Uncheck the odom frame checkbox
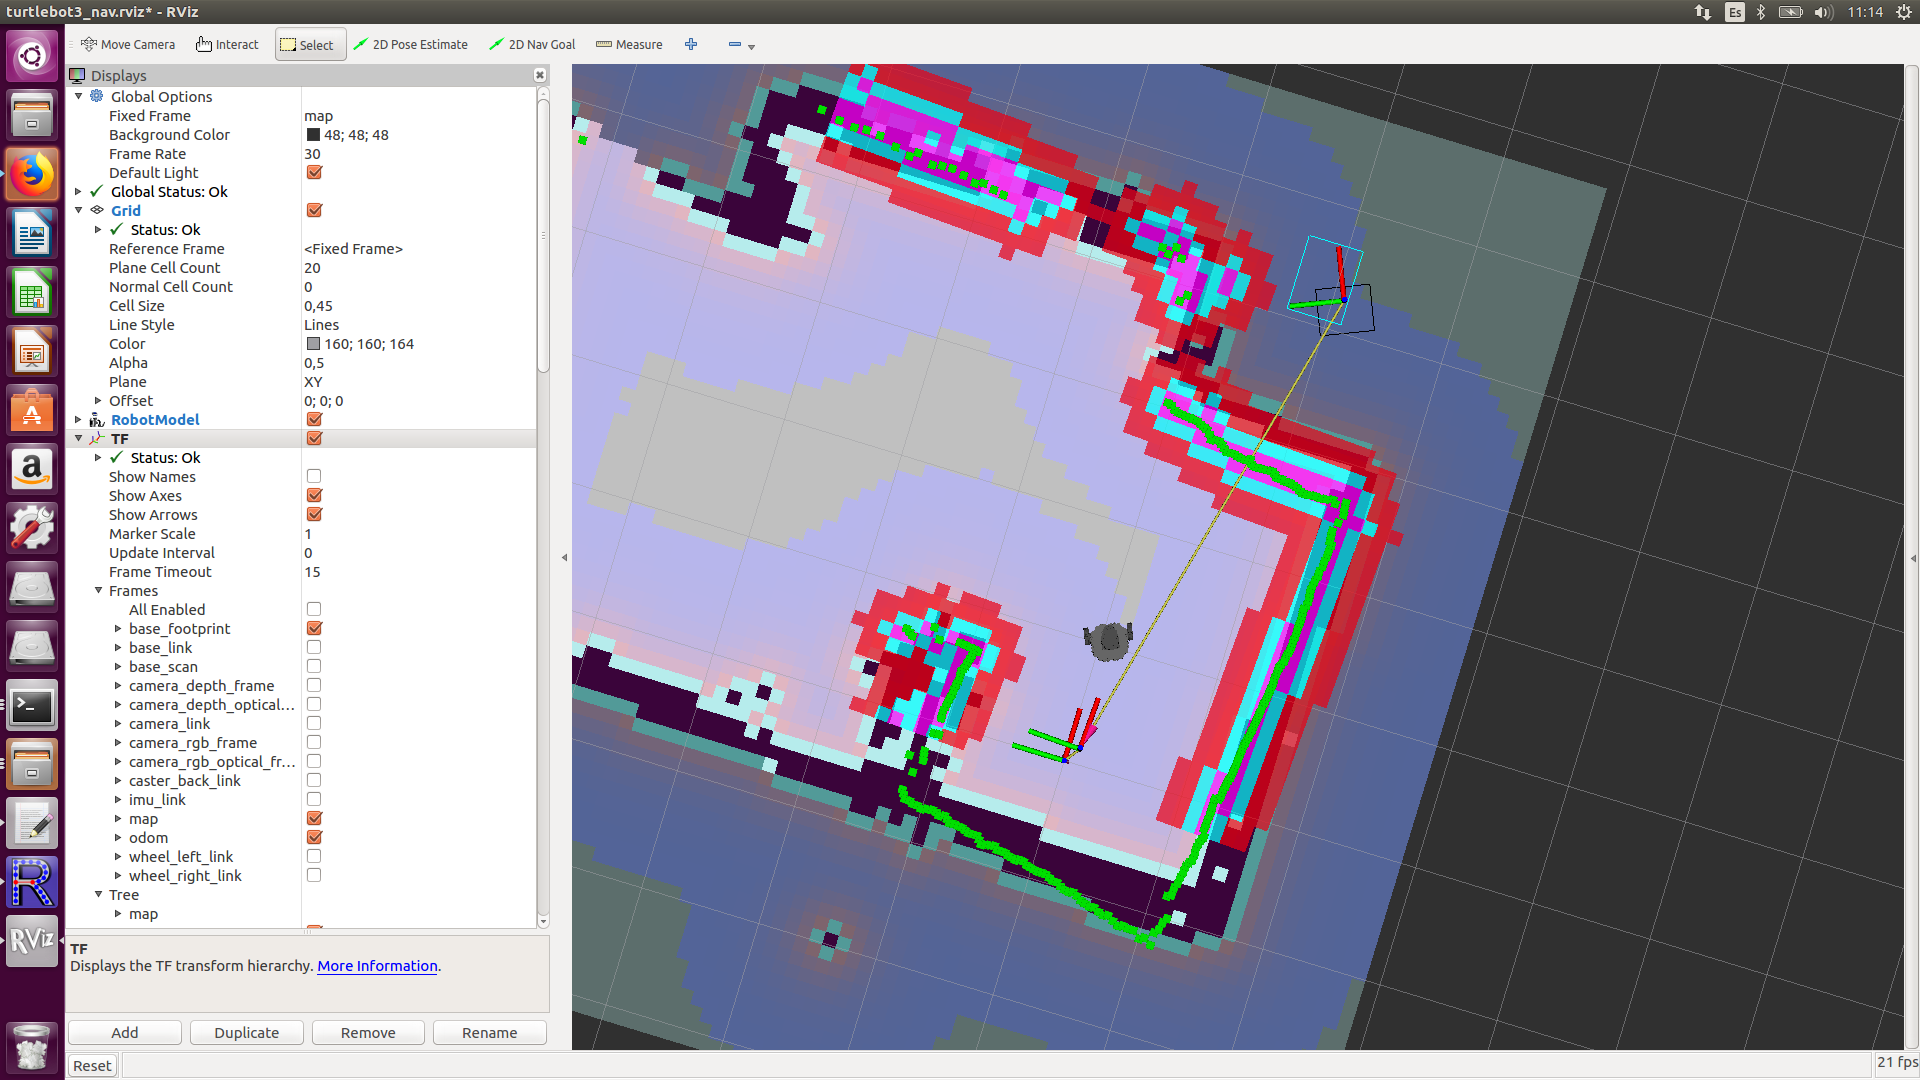The height and width of the screenshot is (1080, 1920). [314, 838]
